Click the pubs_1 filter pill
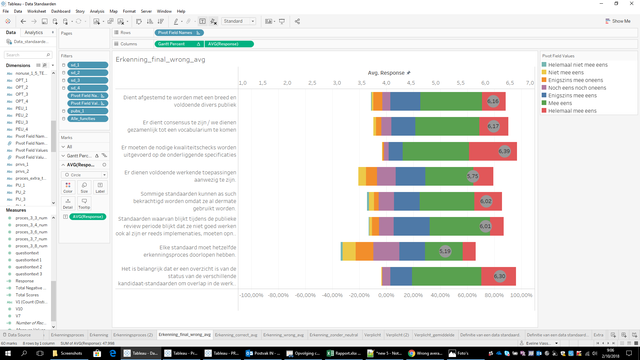Image resolution: width=640 pixels, height=360 pixels. (88, 111)
